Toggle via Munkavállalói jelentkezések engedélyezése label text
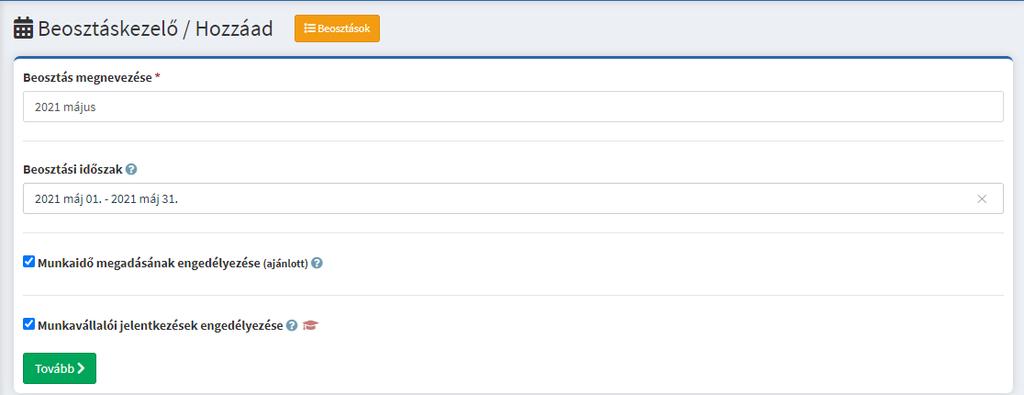 pos(161,325)
